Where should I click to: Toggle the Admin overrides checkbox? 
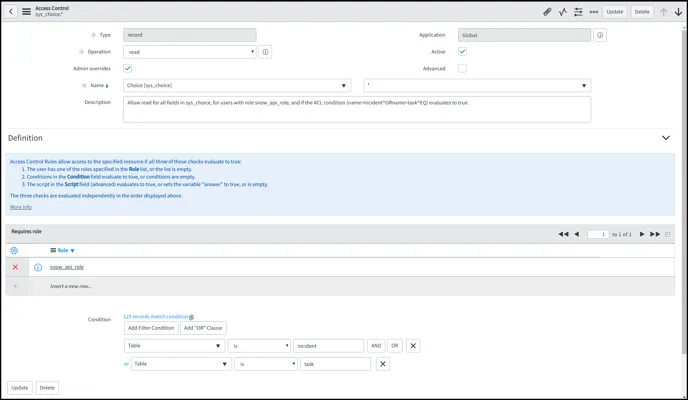click(127, 68)
